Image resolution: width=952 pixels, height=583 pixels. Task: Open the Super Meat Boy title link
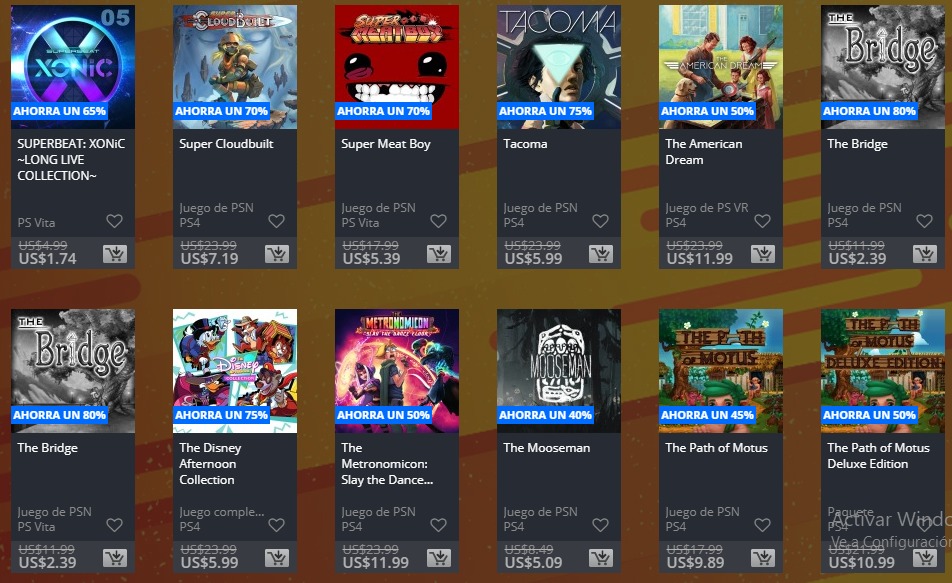(386, 144)
